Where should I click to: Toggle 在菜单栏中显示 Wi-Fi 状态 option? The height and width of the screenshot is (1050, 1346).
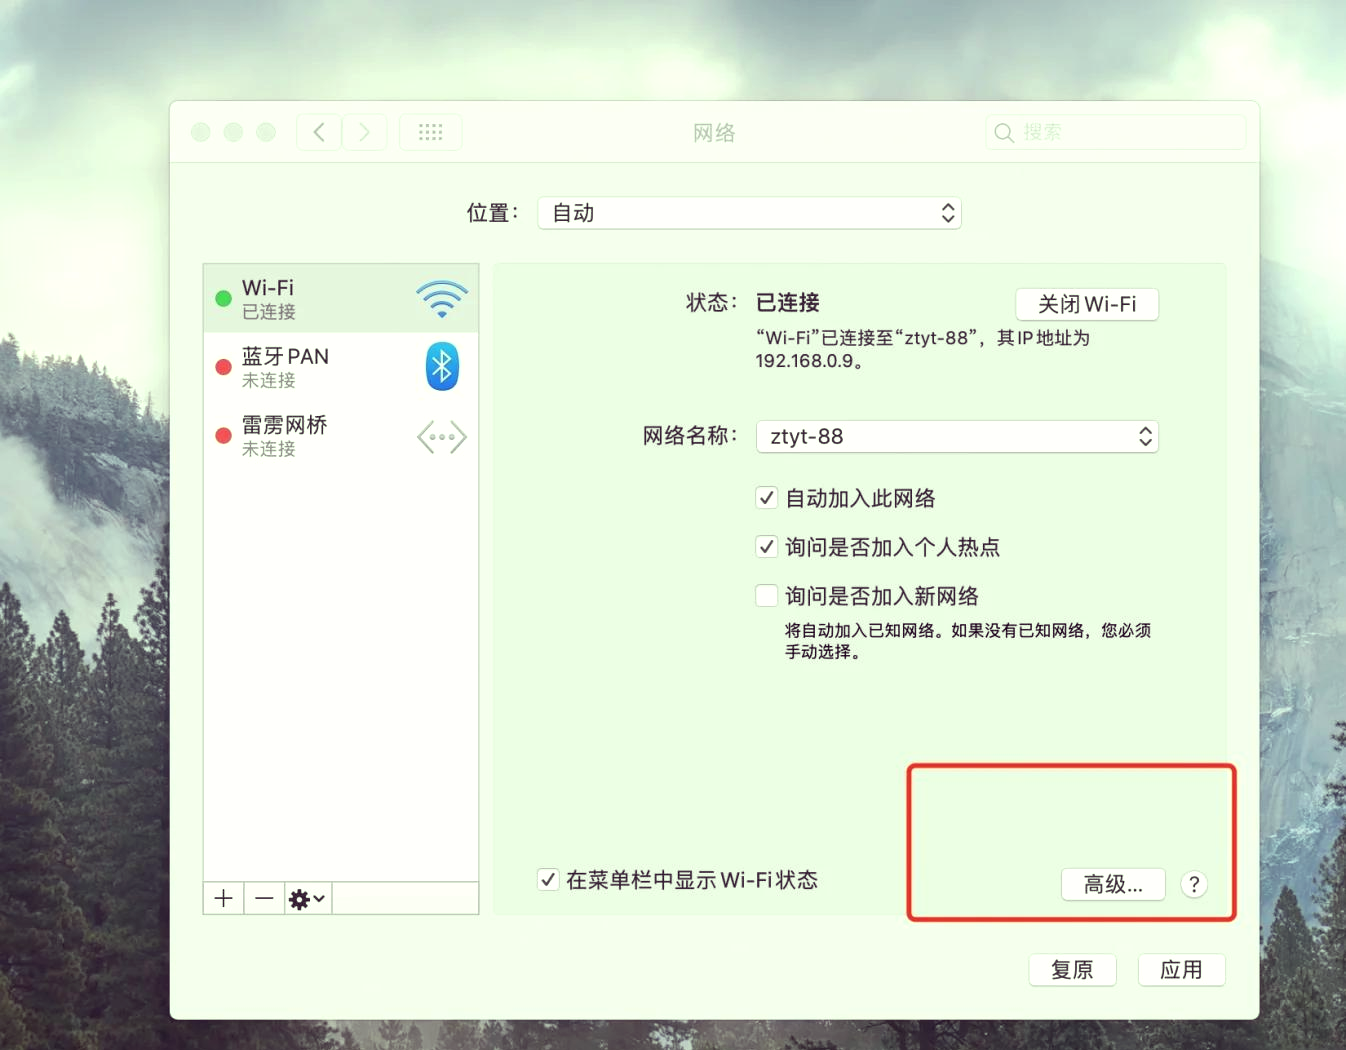pyautogui.click(x=548, y=879)
